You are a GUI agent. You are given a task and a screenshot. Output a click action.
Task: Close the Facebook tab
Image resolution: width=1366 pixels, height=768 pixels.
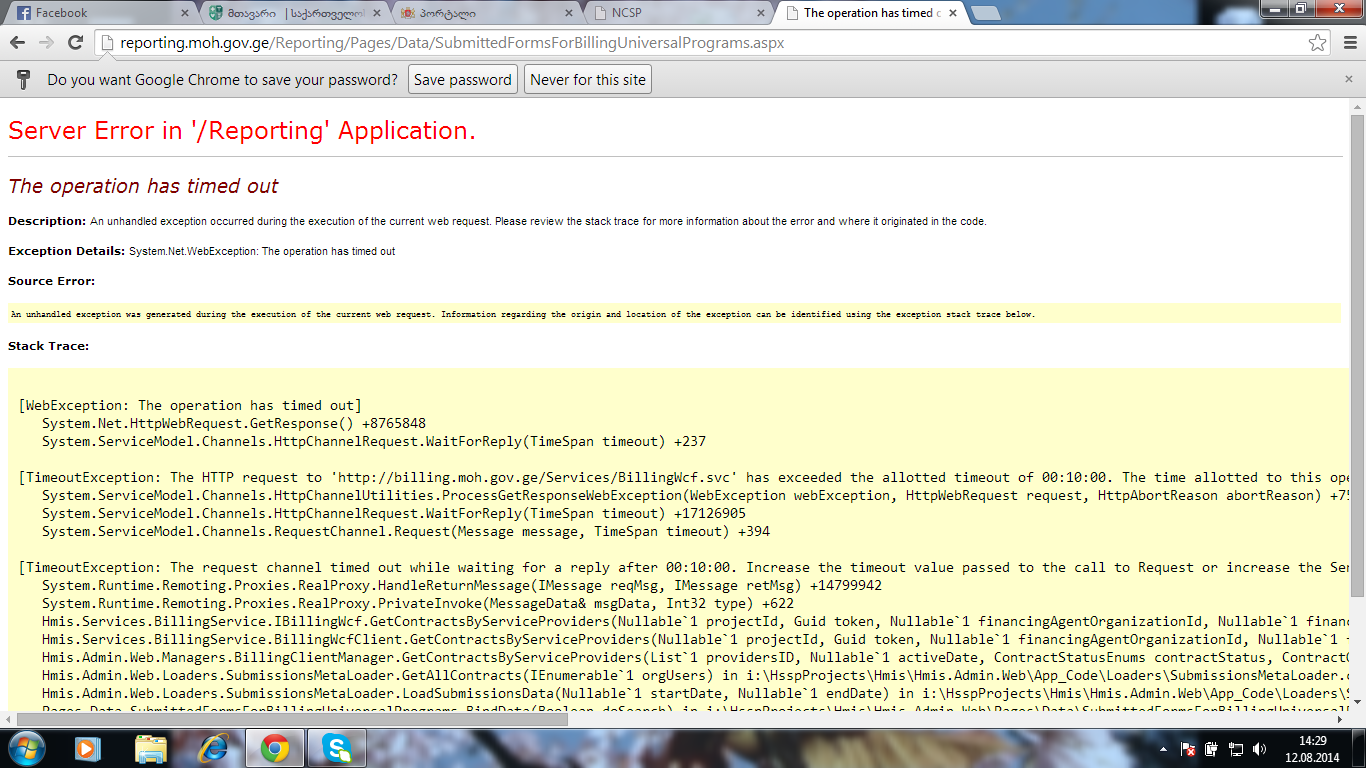[185, 13]
